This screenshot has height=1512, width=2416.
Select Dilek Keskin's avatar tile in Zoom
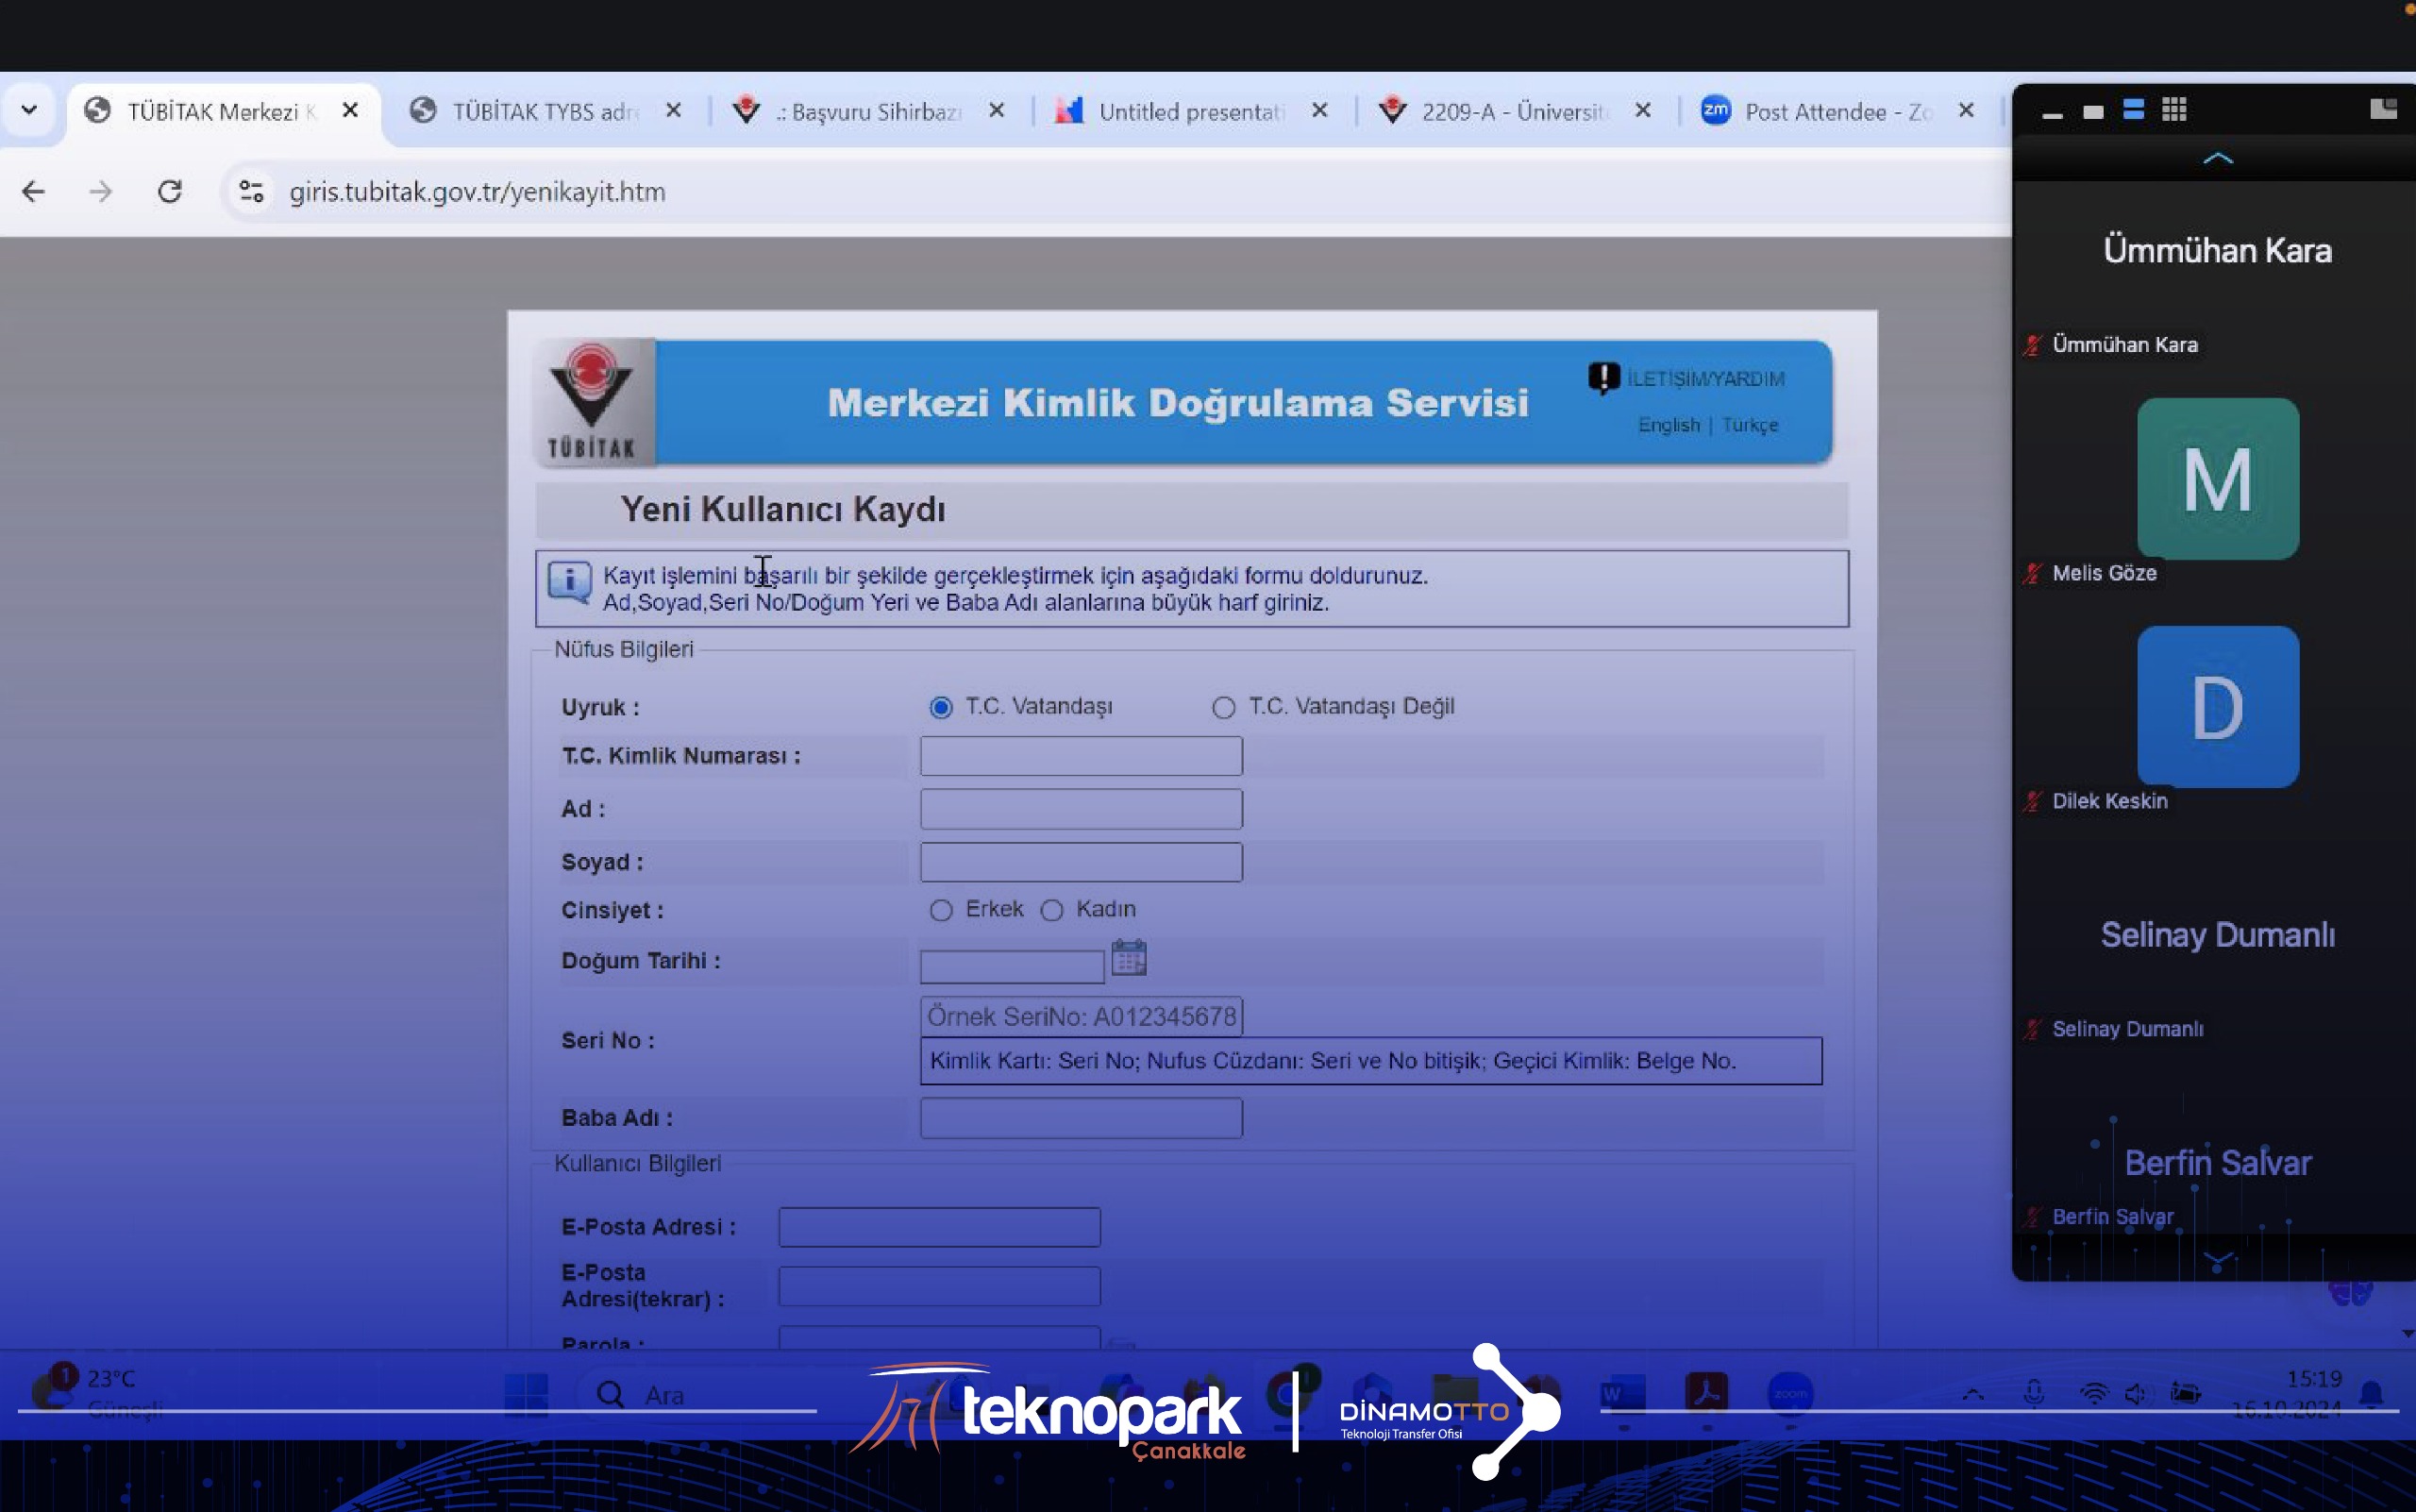[x=2218, y=707]
